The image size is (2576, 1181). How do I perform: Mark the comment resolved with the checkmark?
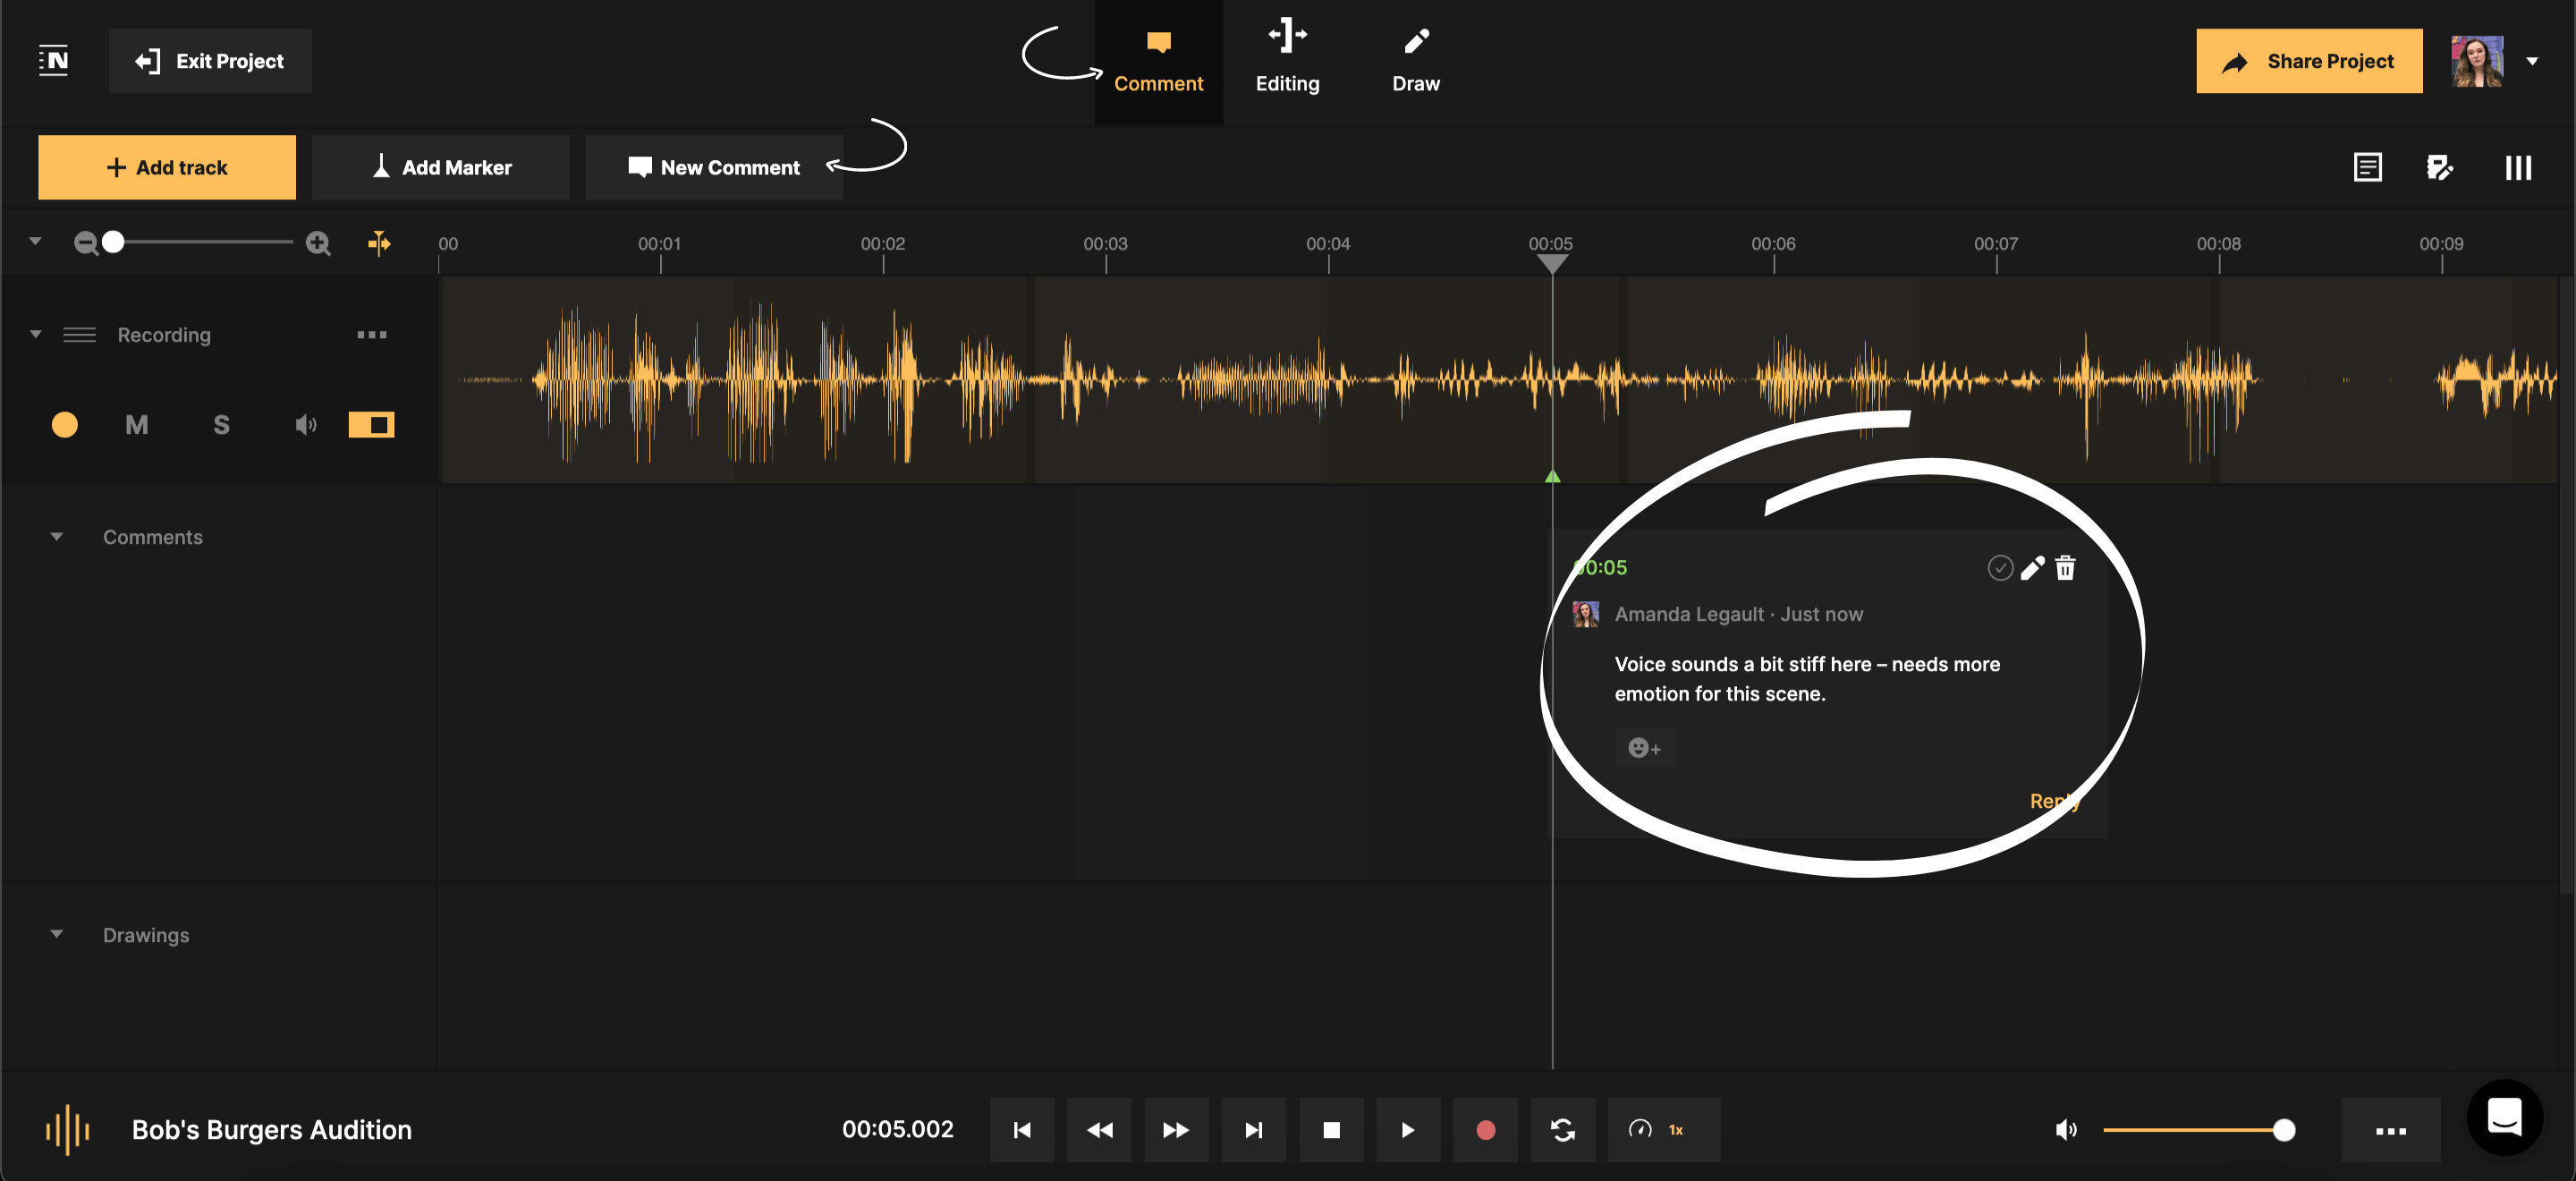2000,567
